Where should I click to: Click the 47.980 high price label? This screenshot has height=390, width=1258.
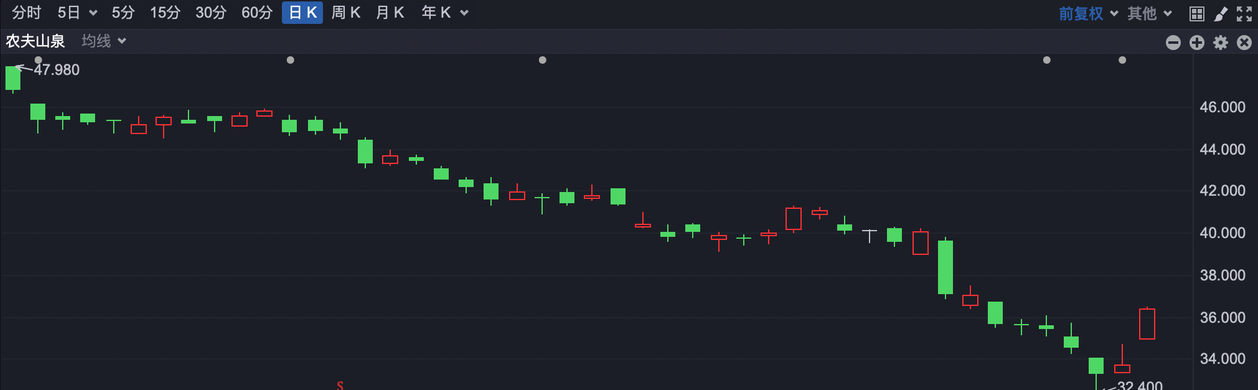pos(57,70)
